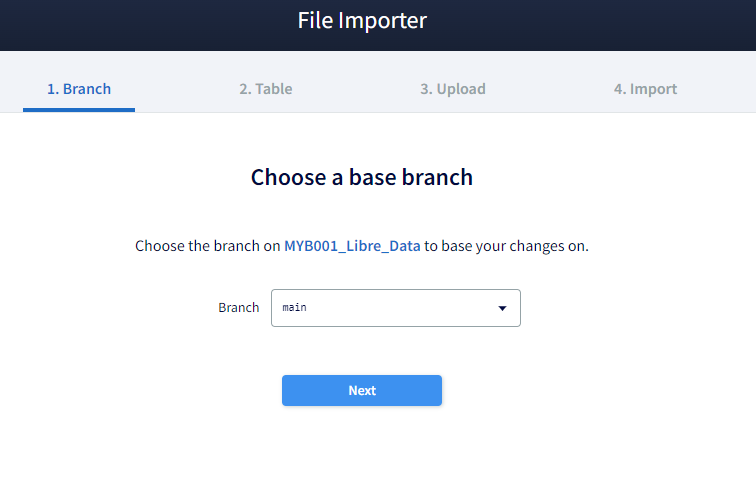Expand the Branch dropdown arrow
This screenshot has height=480, width=756.
click(502, 308)
